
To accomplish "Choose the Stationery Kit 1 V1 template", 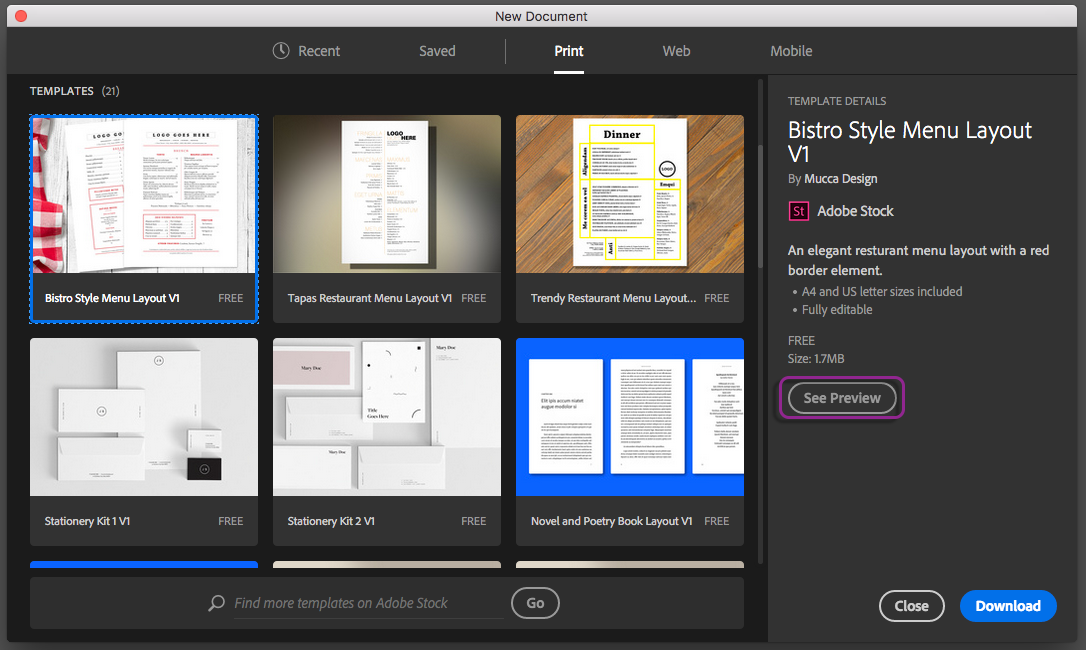I will click(x=144, y=416).
